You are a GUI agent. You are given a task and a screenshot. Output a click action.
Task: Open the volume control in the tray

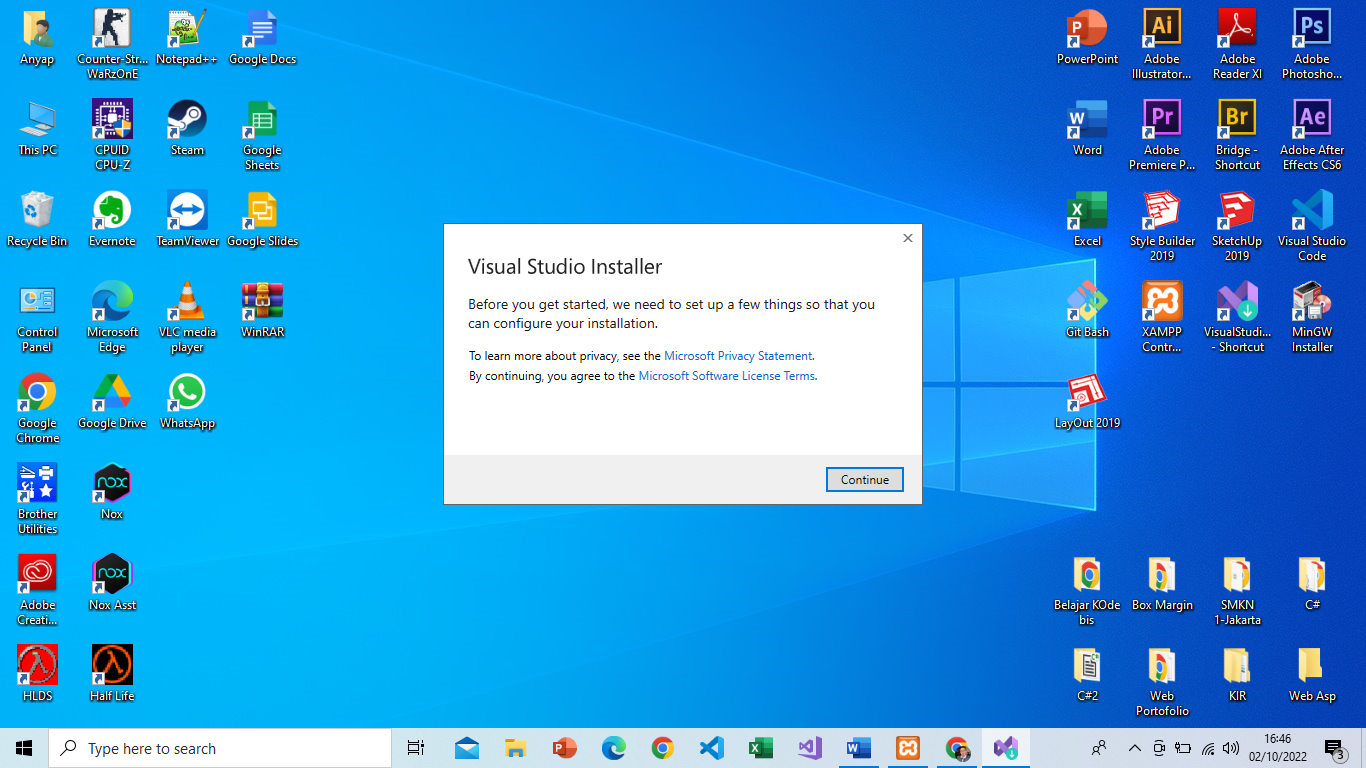tap(1231, 748)
